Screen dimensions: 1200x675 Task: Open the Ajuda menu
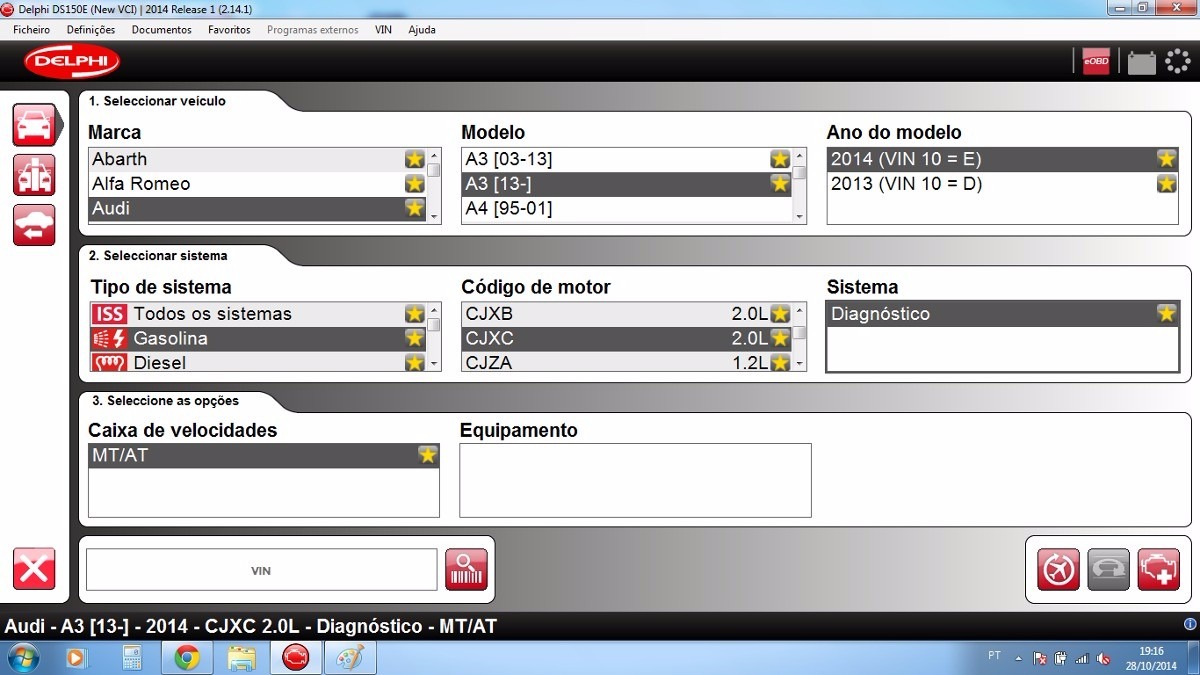pos(422,30)
